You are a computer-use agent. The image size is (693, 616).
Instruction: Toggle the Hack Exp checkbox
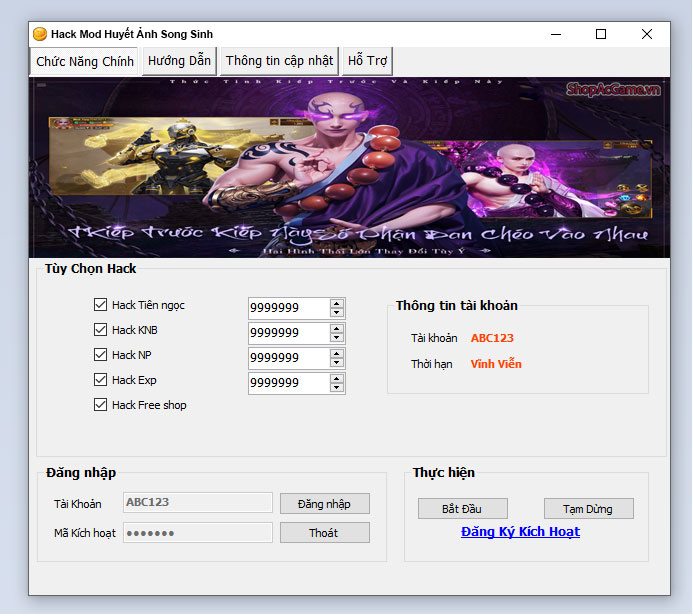[x=100, y=380]
